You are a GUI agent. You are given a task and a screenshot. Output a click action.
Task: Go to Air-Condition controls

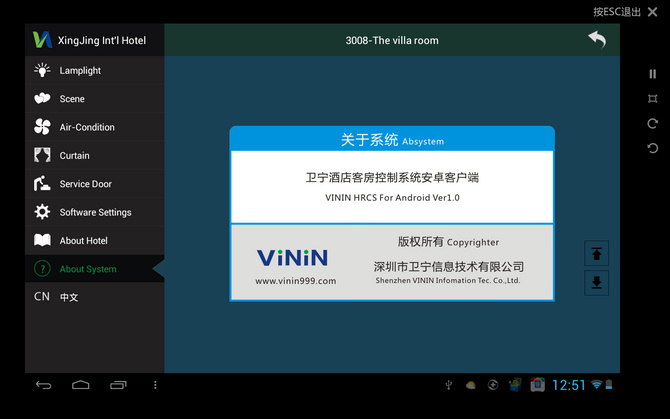click(94, 127)
